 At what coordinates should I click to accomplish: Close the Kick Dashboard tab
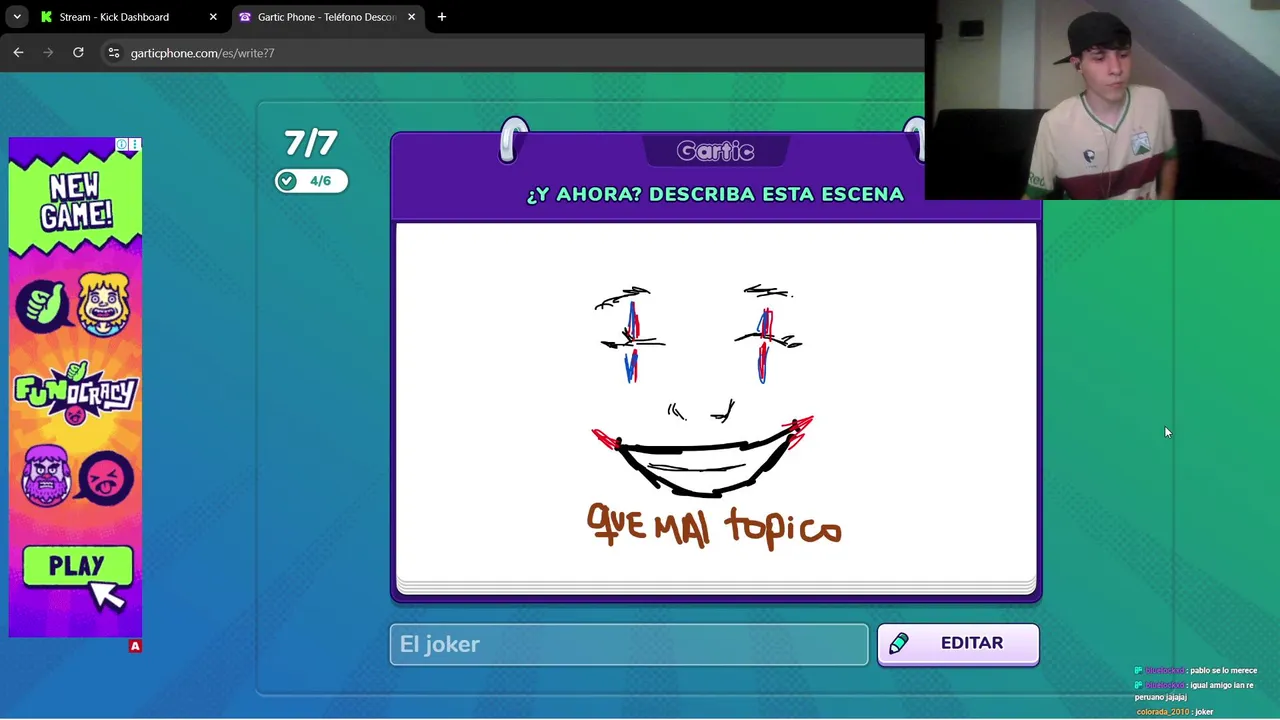(213, 17)
